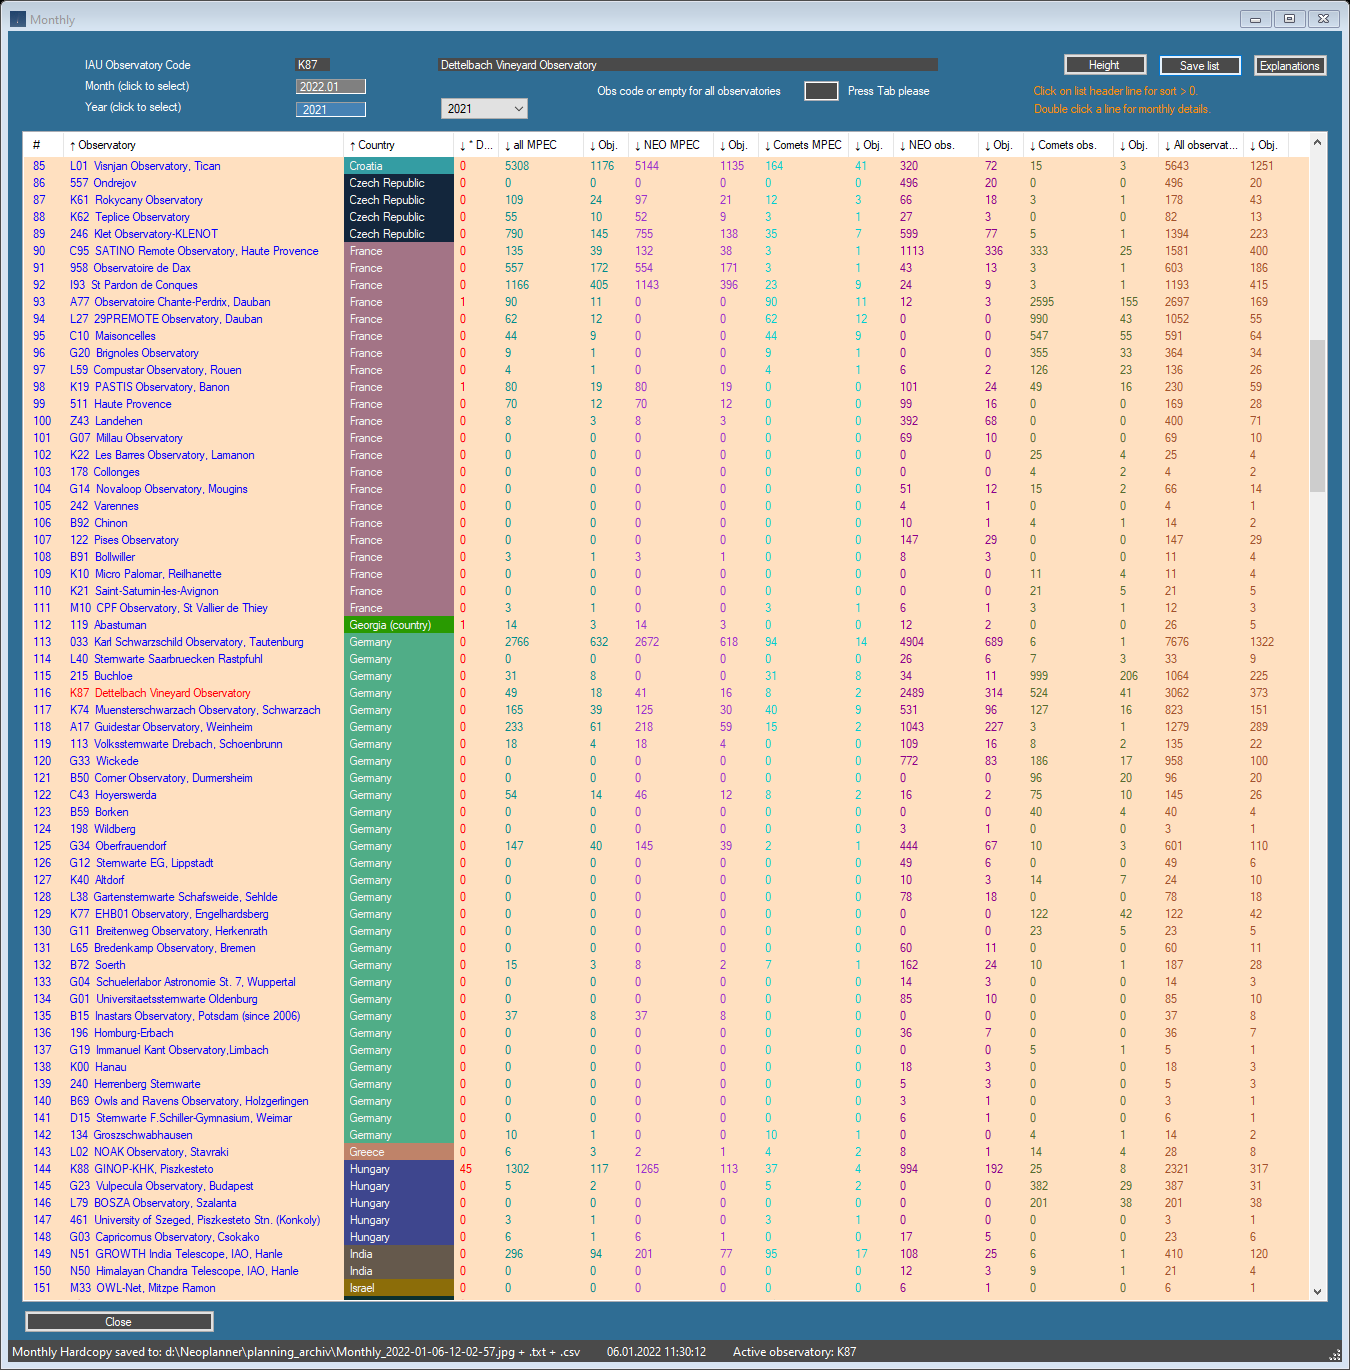Click the Croatia country cell
Image resolution: width=1350 pixels, height=1370 pixels.
(x=399, y=166)
